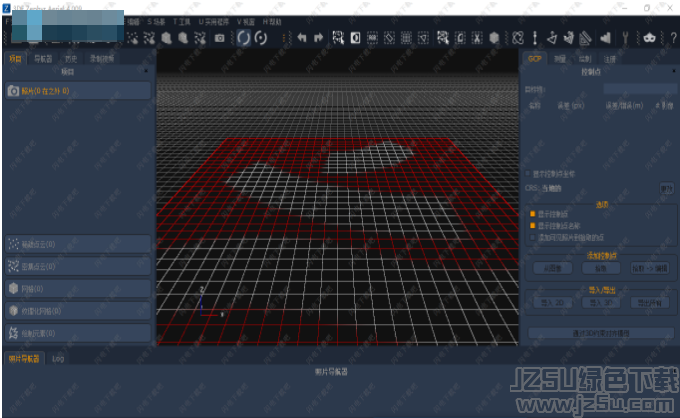Select the 绘制元素(0) project row

(x=78, y=333)
